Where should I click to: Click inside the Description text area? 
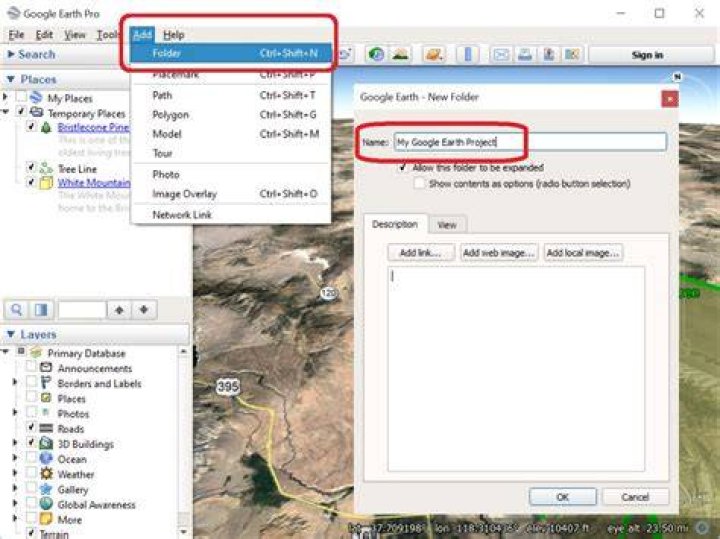tap(516, 369)
